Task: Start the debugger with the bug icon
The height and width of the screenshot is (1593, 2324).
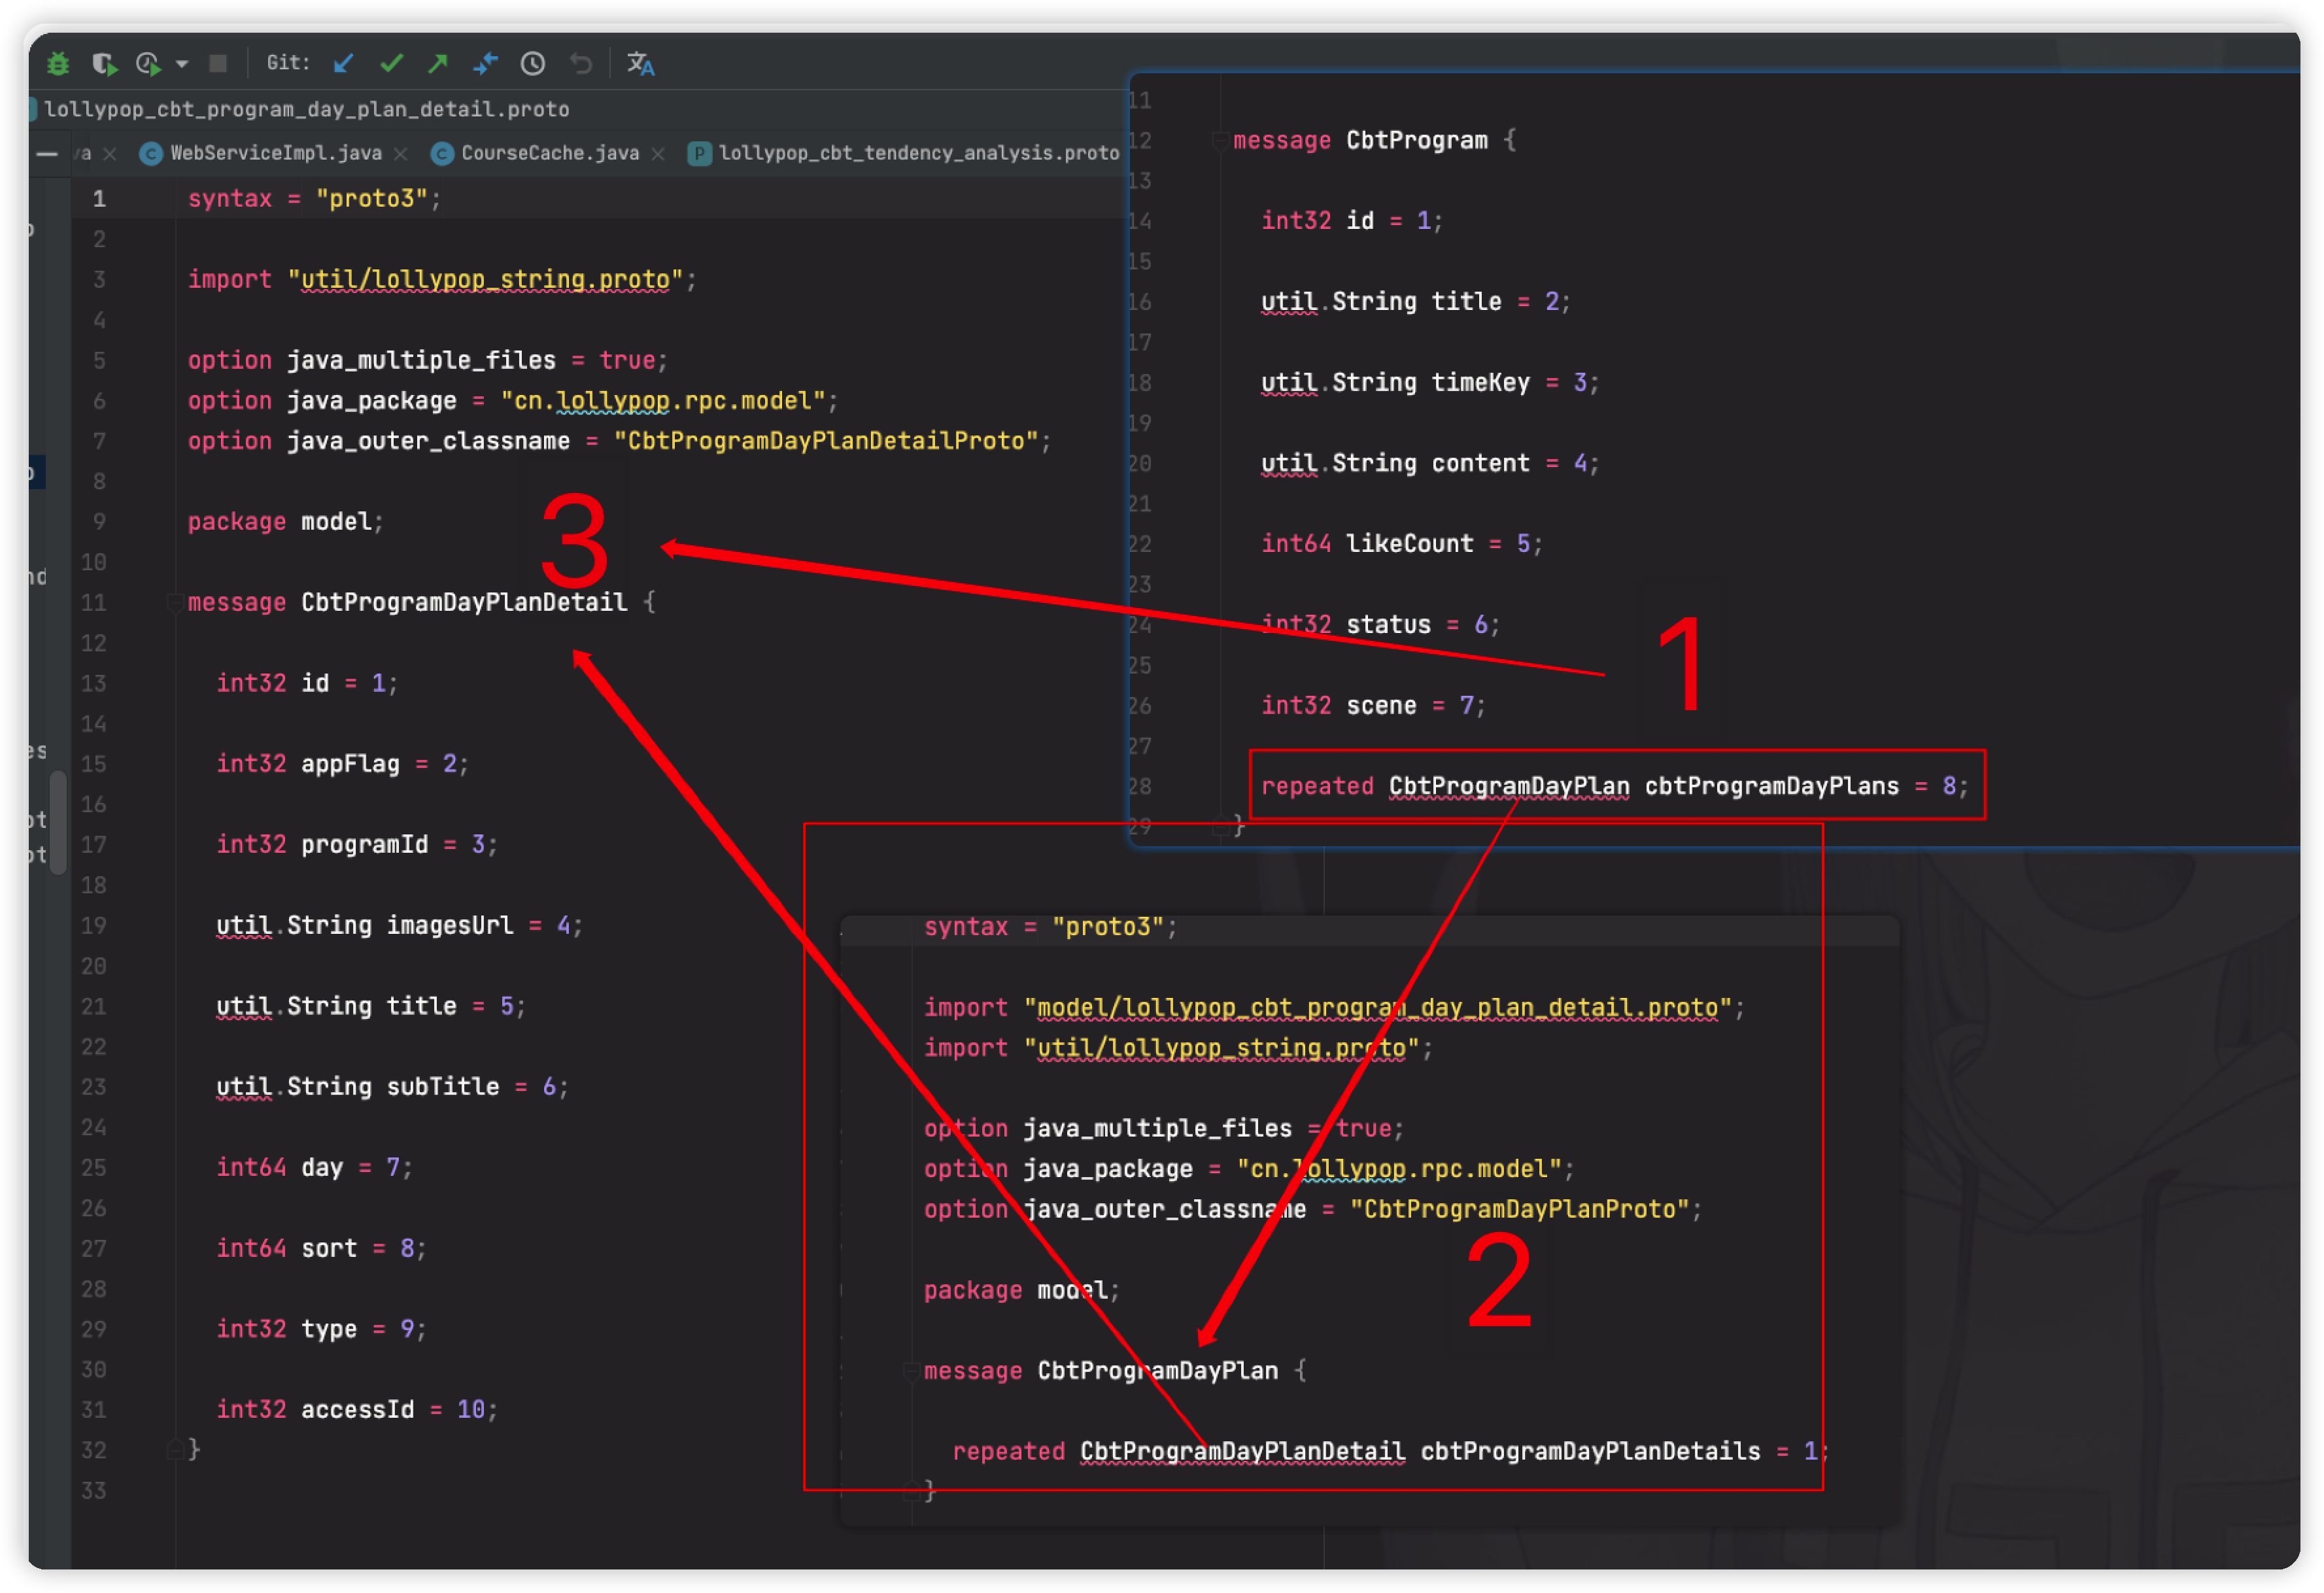Action: pyautogui.click(x=58, y=63)
